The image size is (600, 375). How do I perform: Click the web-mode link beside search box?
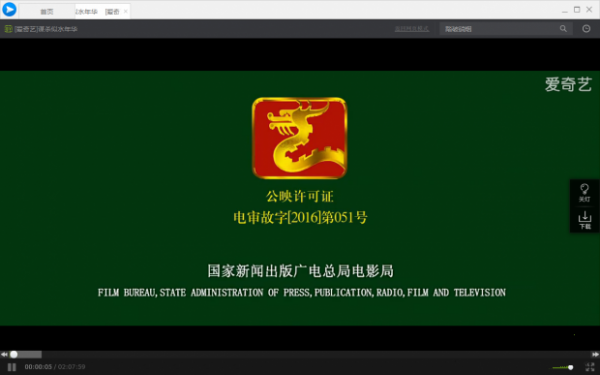click(x=412, y=29)
